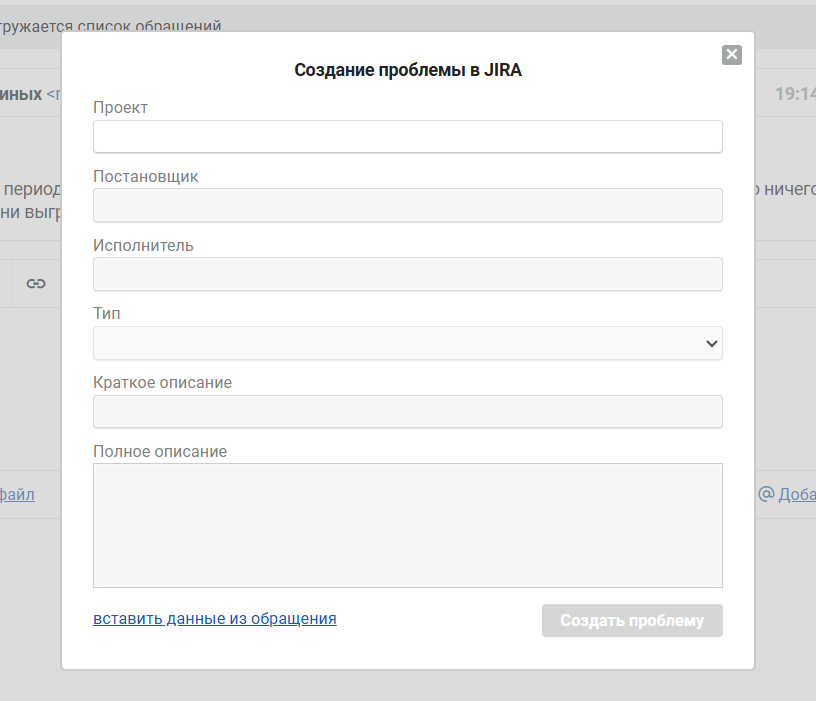Screen dimensions: 816x701
Task: Click the Проект field label
Action: tap(120, 107)
